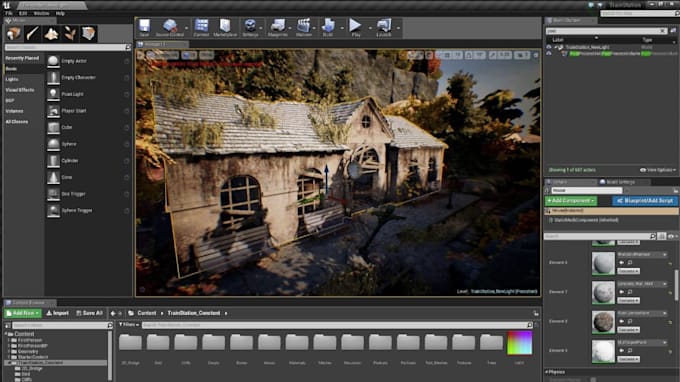Select the Geometry Editing mode icon

tap(88, 33)
